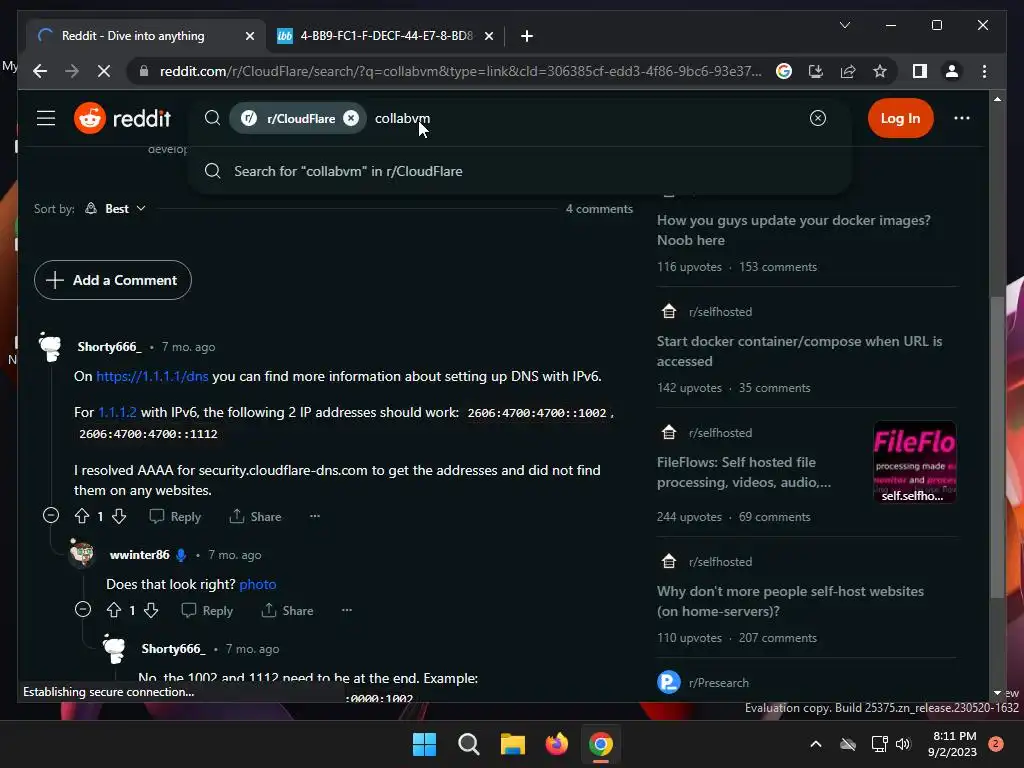The height and width of the screenshot is (768, 1024).
Task: Share this page from the address bar
Action: click(x=848, y=71)
